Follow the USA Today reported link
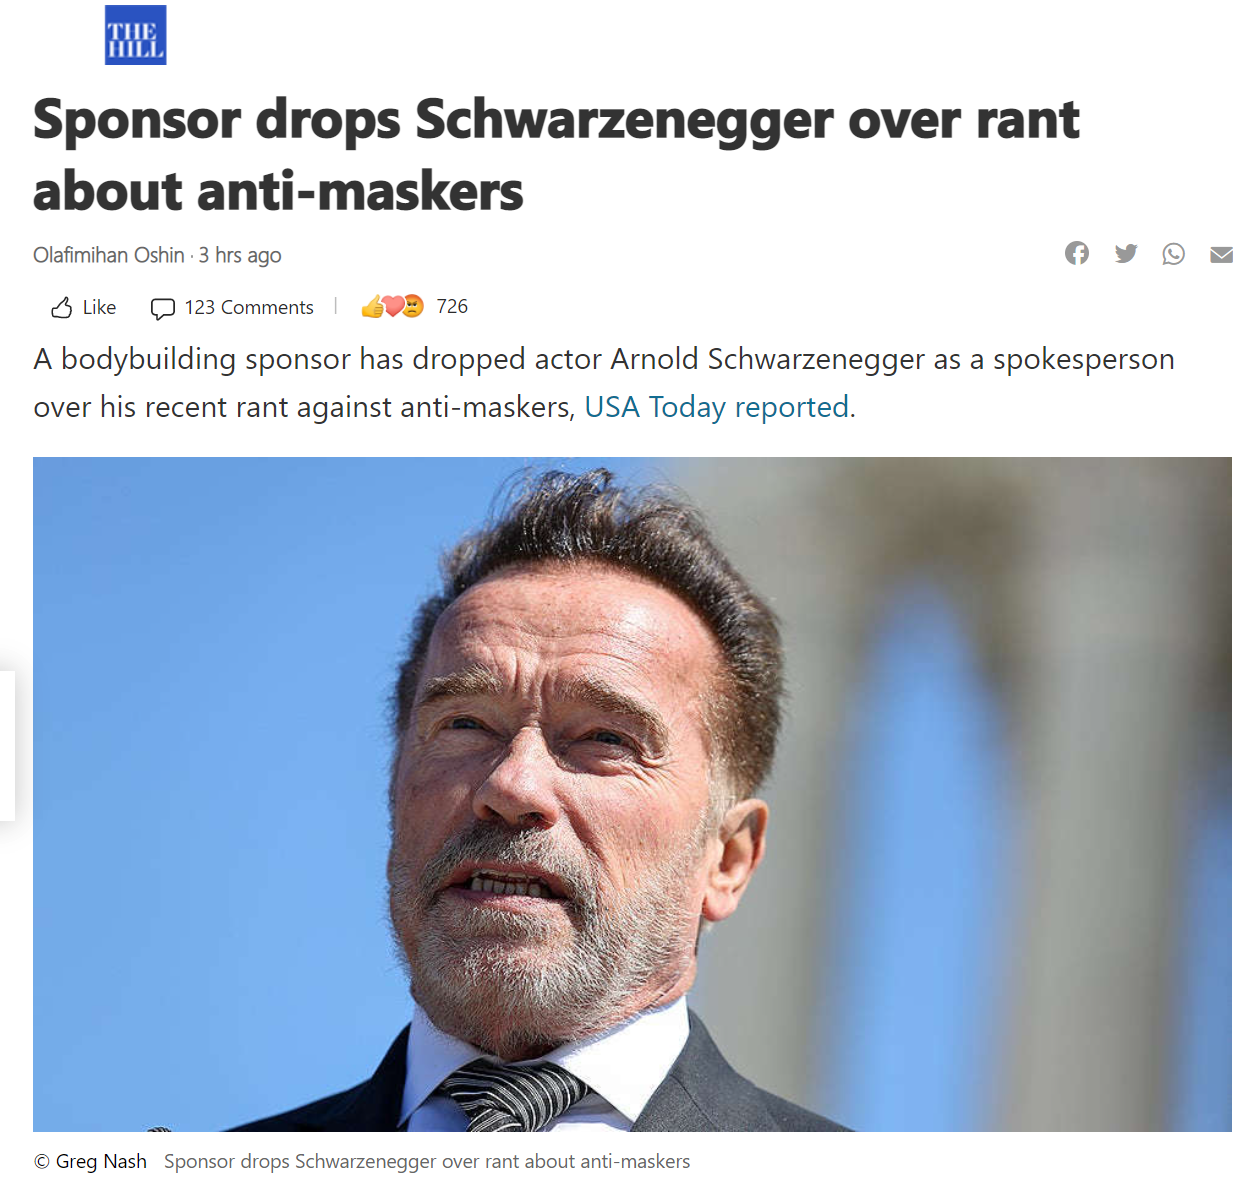 coord(717,407)
